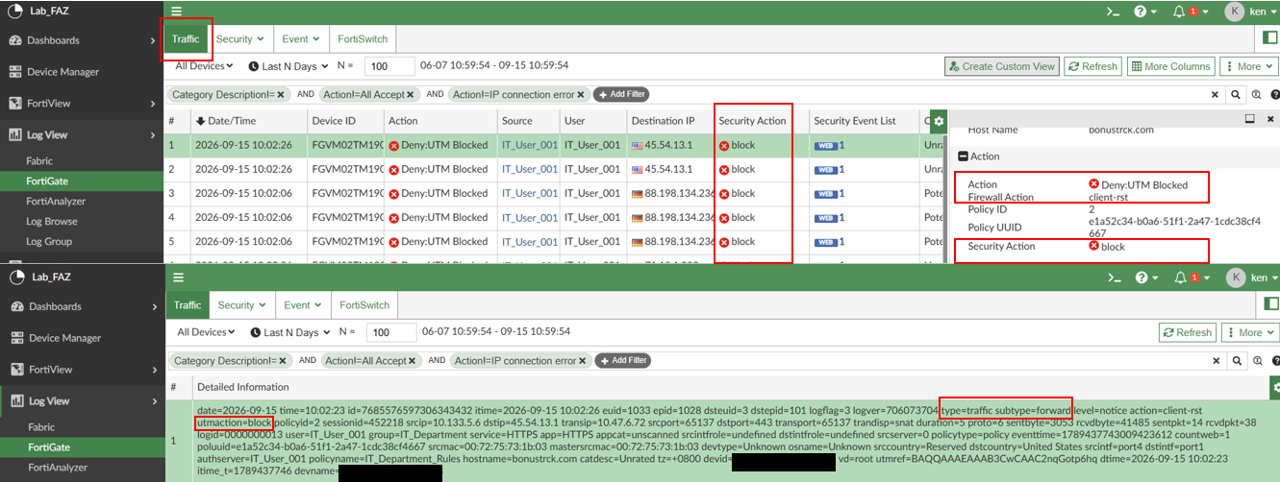Click N value field showing 100 in upper screenshot
1280x482 pixels.
coord(390,66)
